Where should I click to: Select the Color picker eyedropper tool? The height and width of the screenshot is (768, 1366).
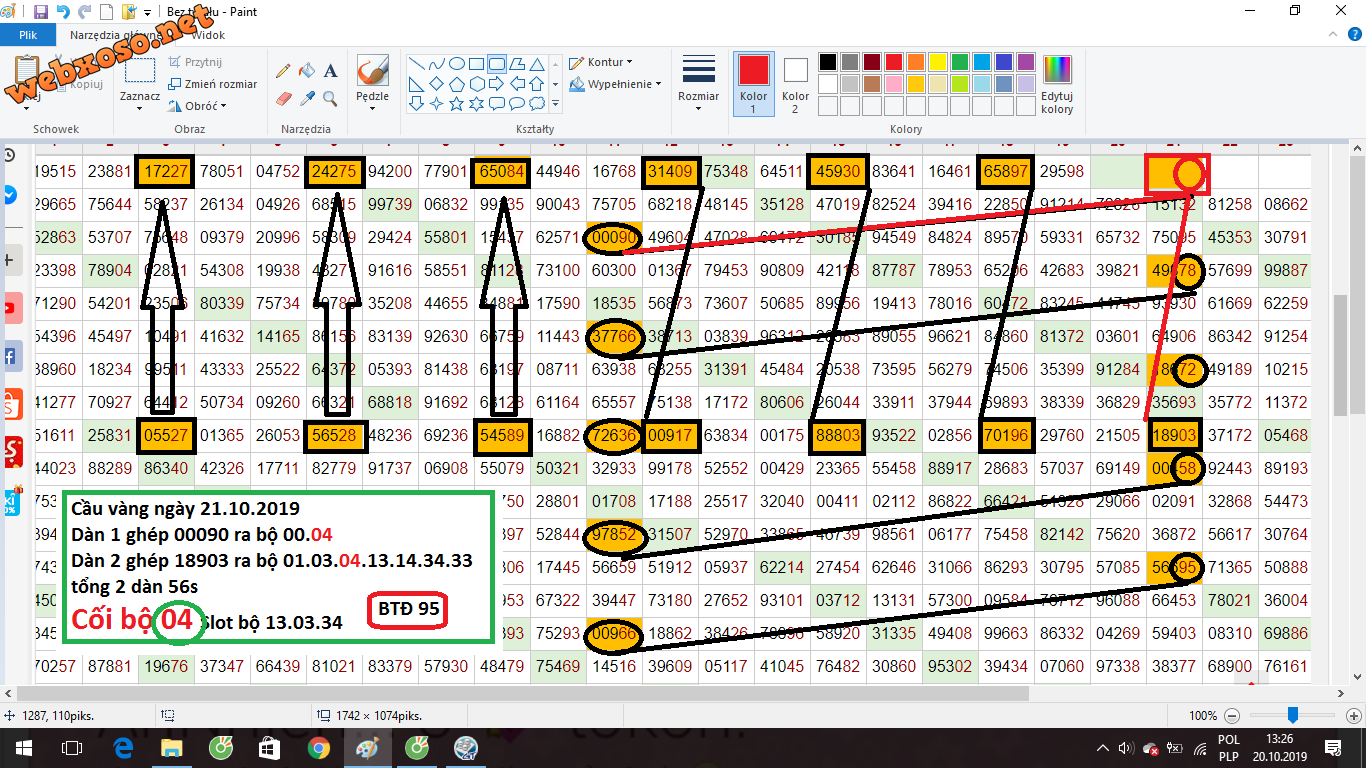pos(307,99)
